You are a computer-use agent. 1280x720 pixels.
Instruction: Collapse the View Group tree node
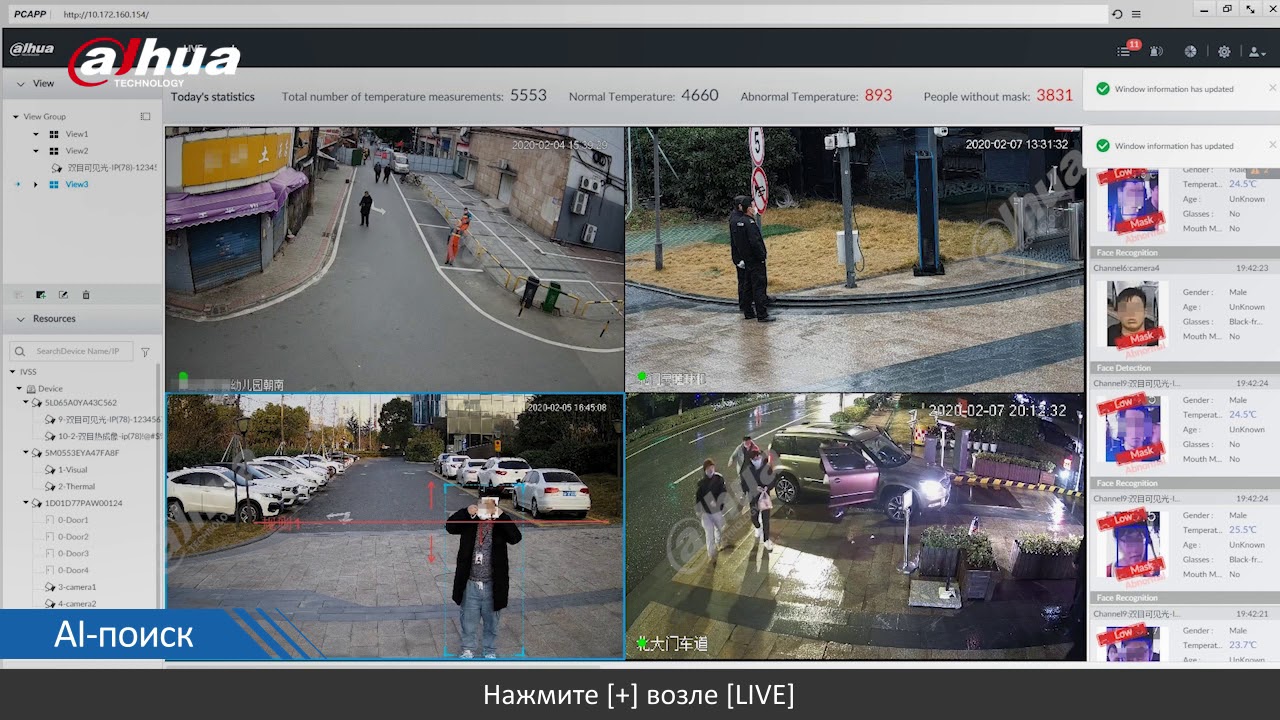pos(16,117)
